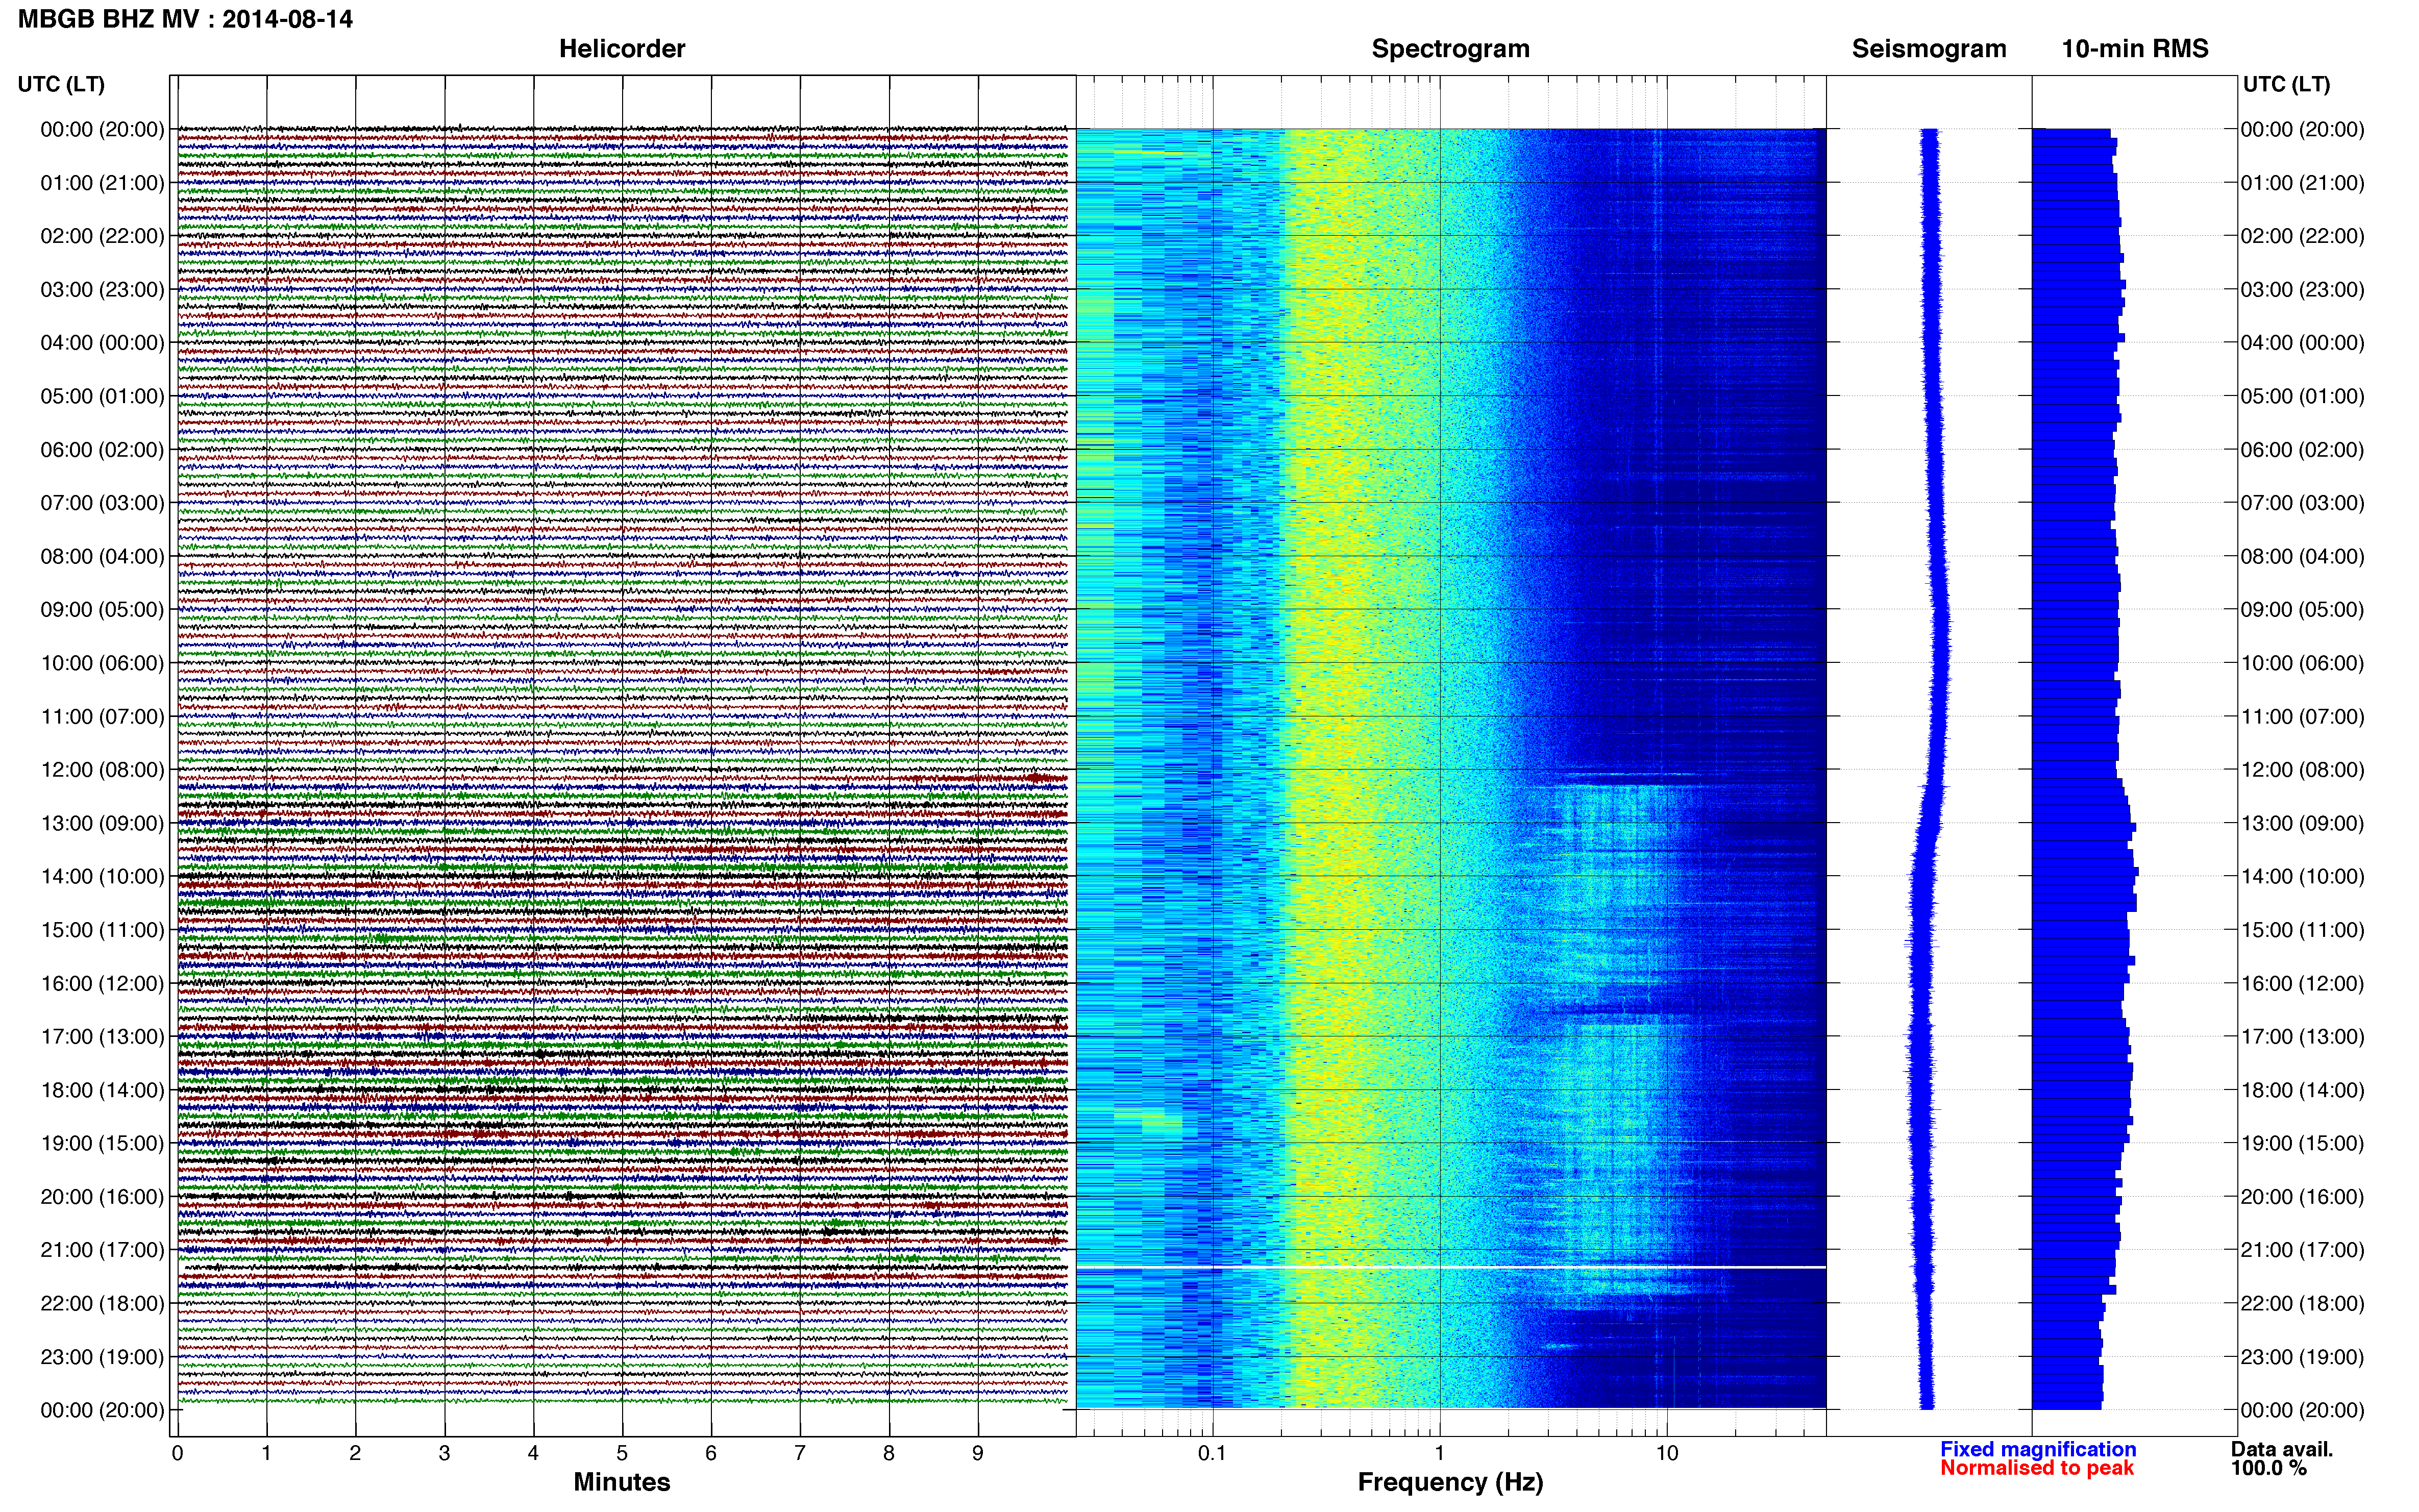This screenshot has height=1512, width=2419.
Task: Select the 'Frequency (Hz)' axis title
Action: (x=1450, y=1482)
